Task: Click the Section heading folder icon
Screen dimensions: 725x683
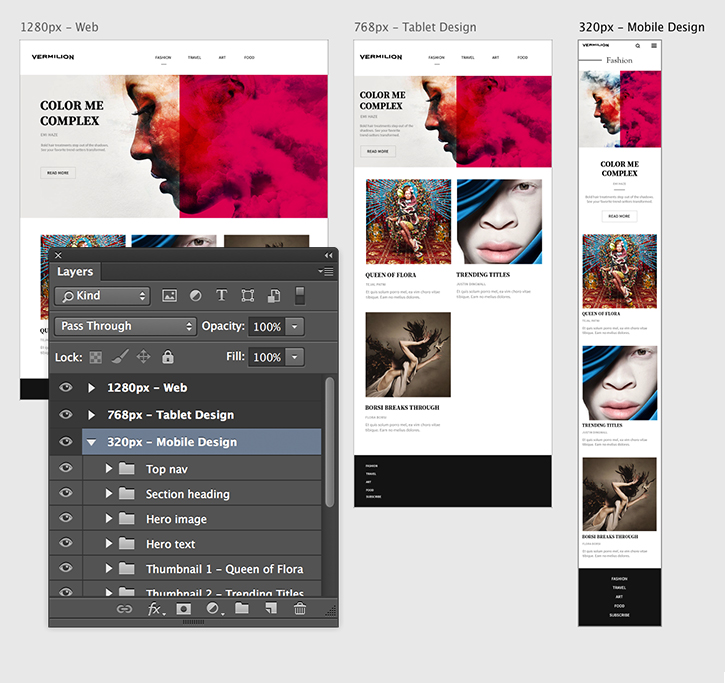Action: pos(127,494)
